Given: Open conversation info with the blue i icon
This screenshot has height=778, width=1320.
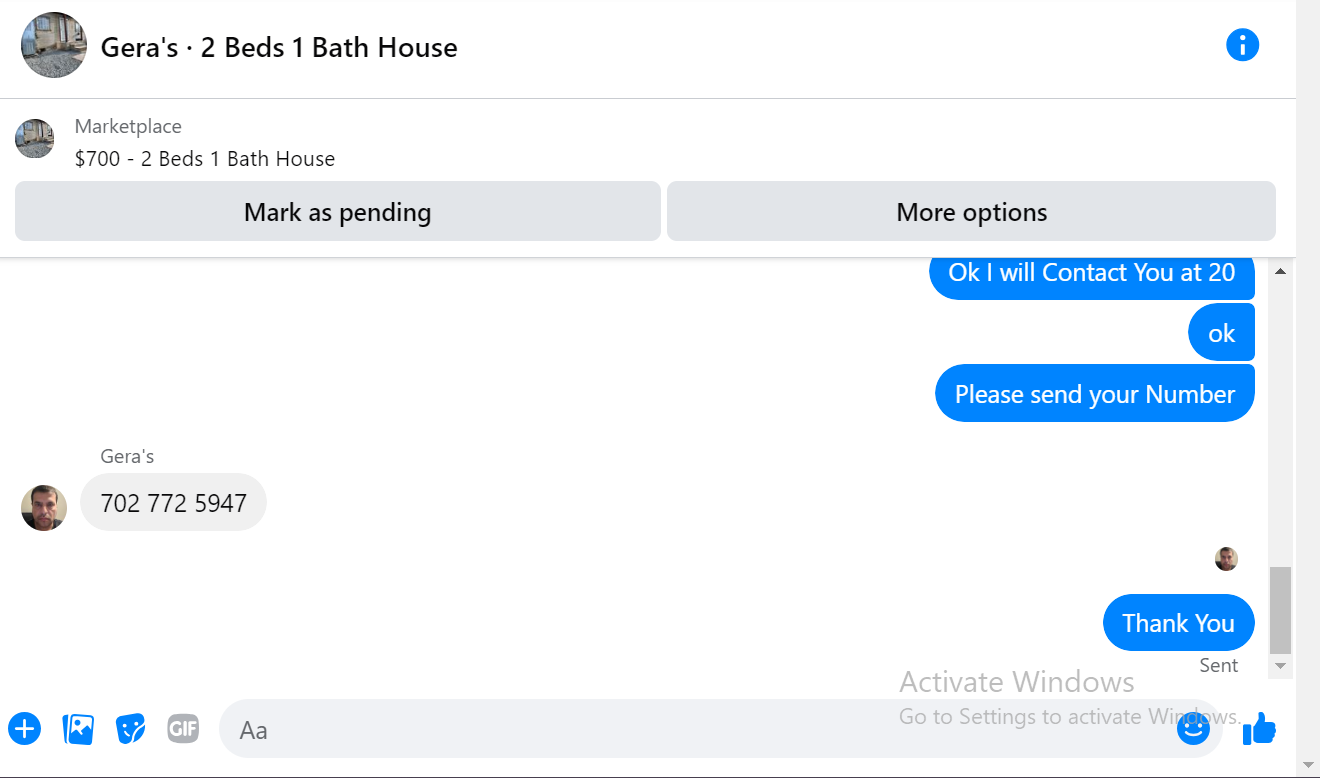Looking at the screenshot, I should tap(1242, 45).
